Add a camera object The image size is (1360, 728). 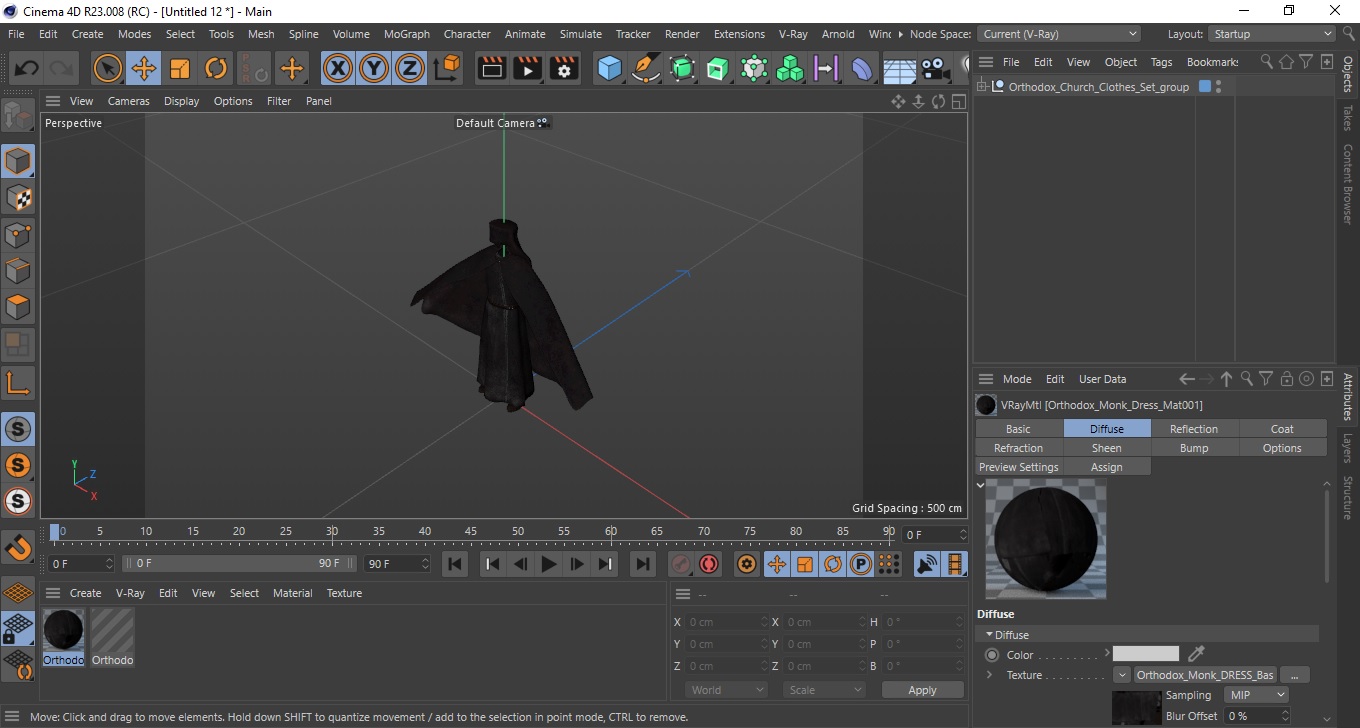[x=935, y=69]
